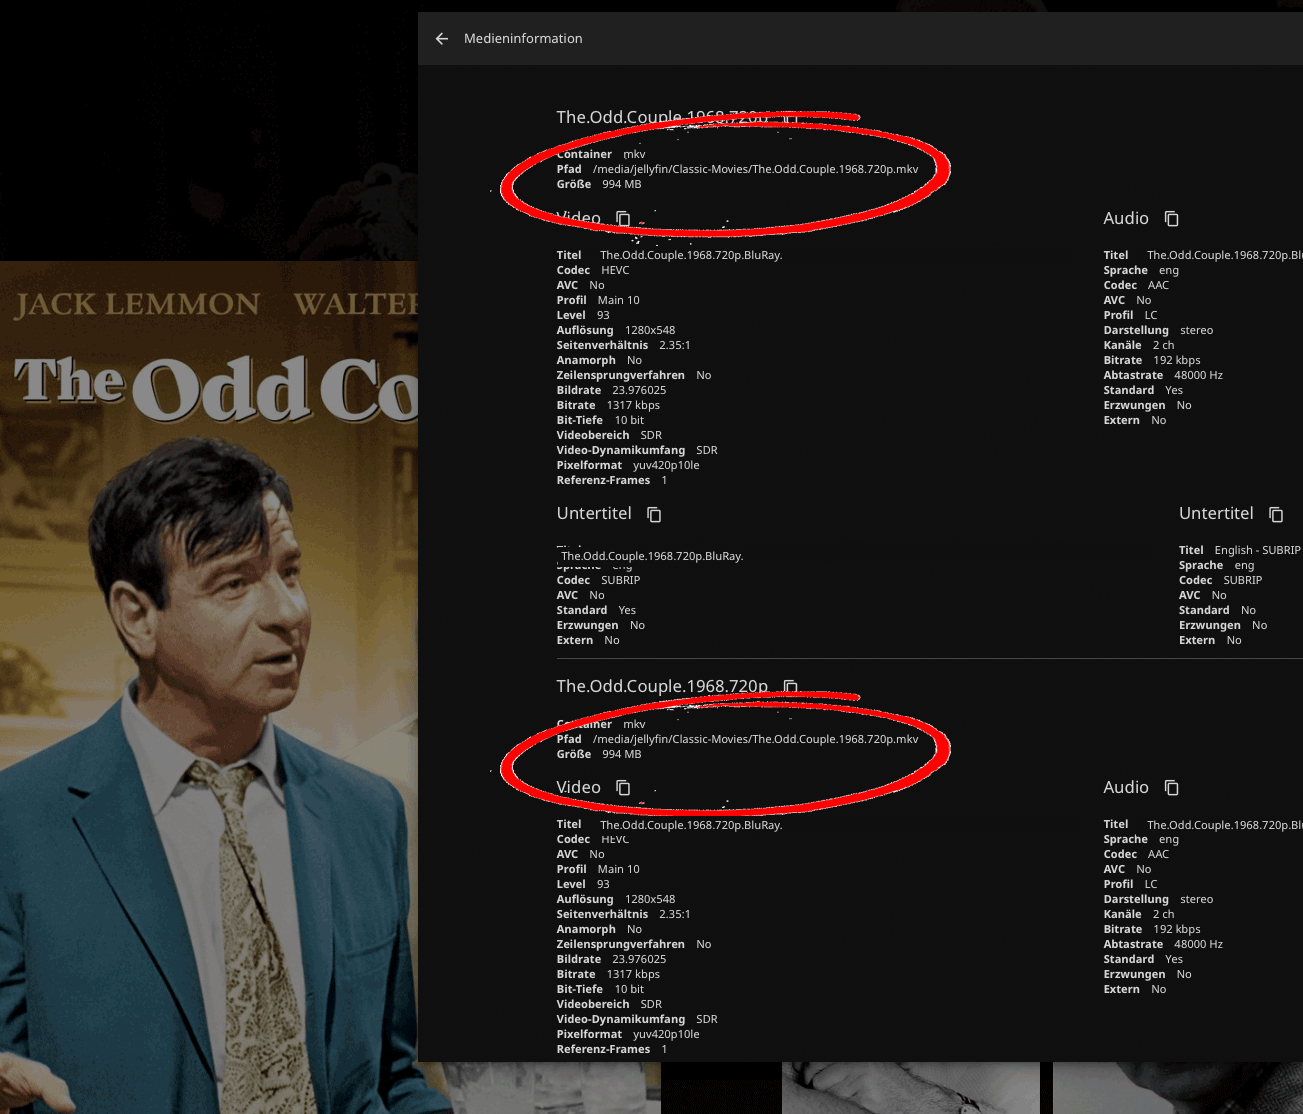Click the lower The.Odd.Couple.1968.720p heading
This screenshot has width=1303, height=1114.
662,686
